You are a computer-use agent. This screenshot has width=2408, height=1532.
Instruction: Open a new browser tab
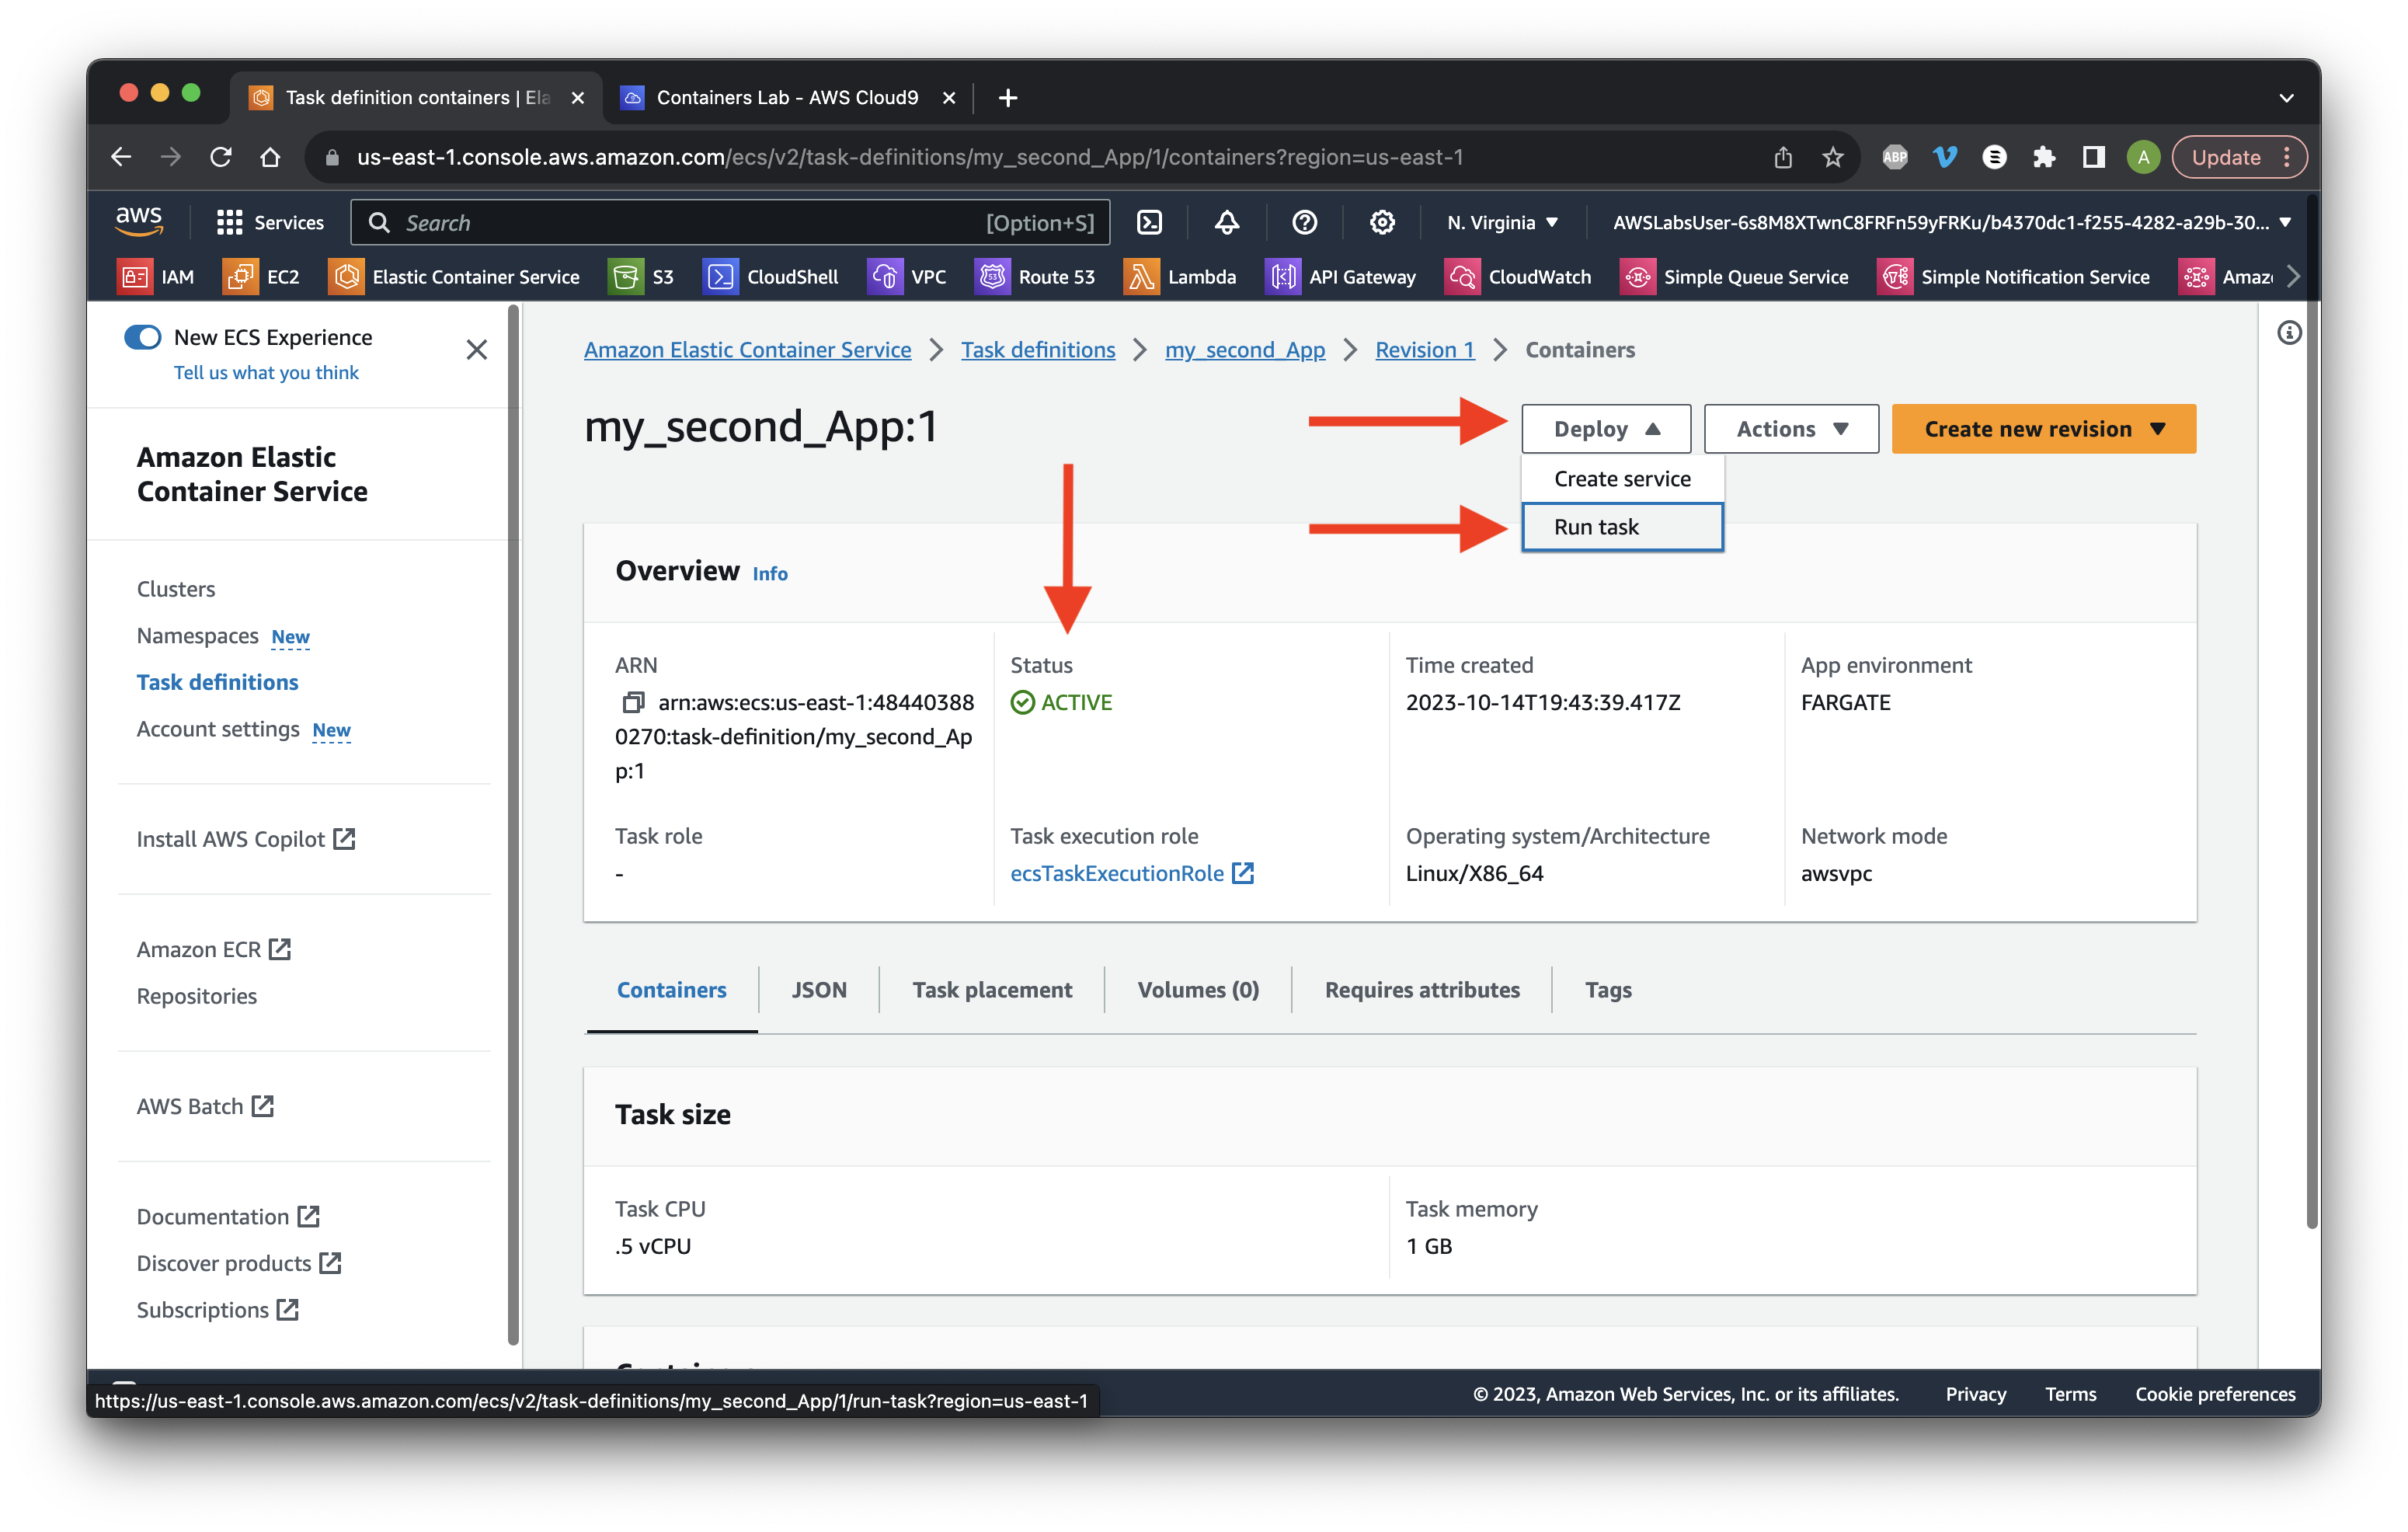pyautogui.click(x=1008, y=97)
